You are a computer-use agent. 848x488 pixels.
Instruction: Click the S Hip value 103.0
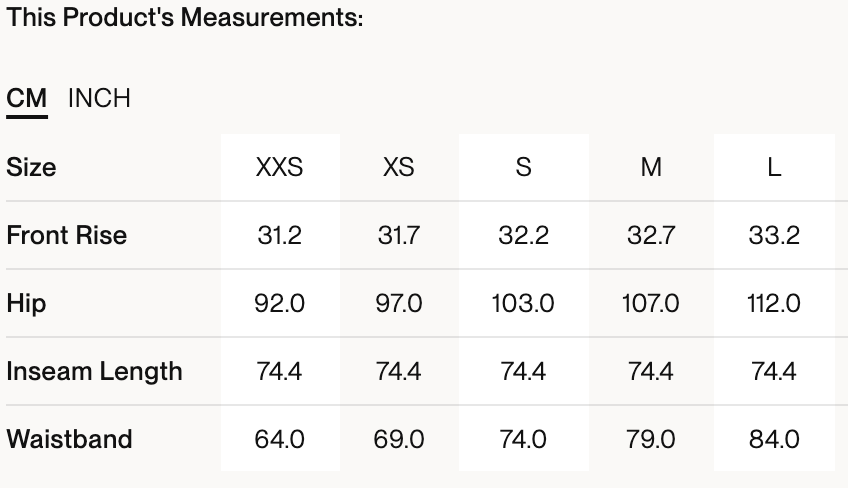(523, 303)
